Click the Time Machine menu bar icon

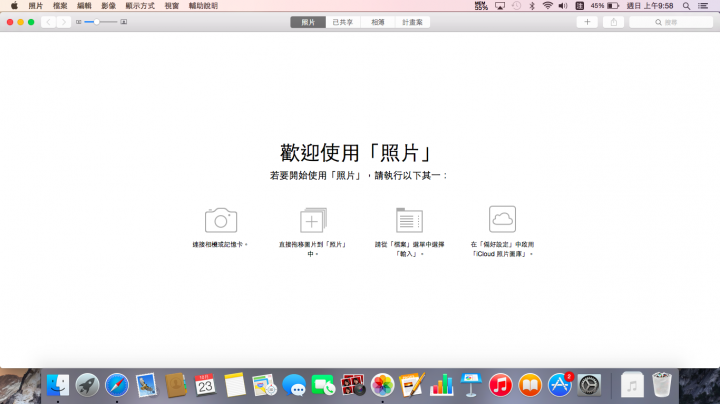(x=516, y=6)
